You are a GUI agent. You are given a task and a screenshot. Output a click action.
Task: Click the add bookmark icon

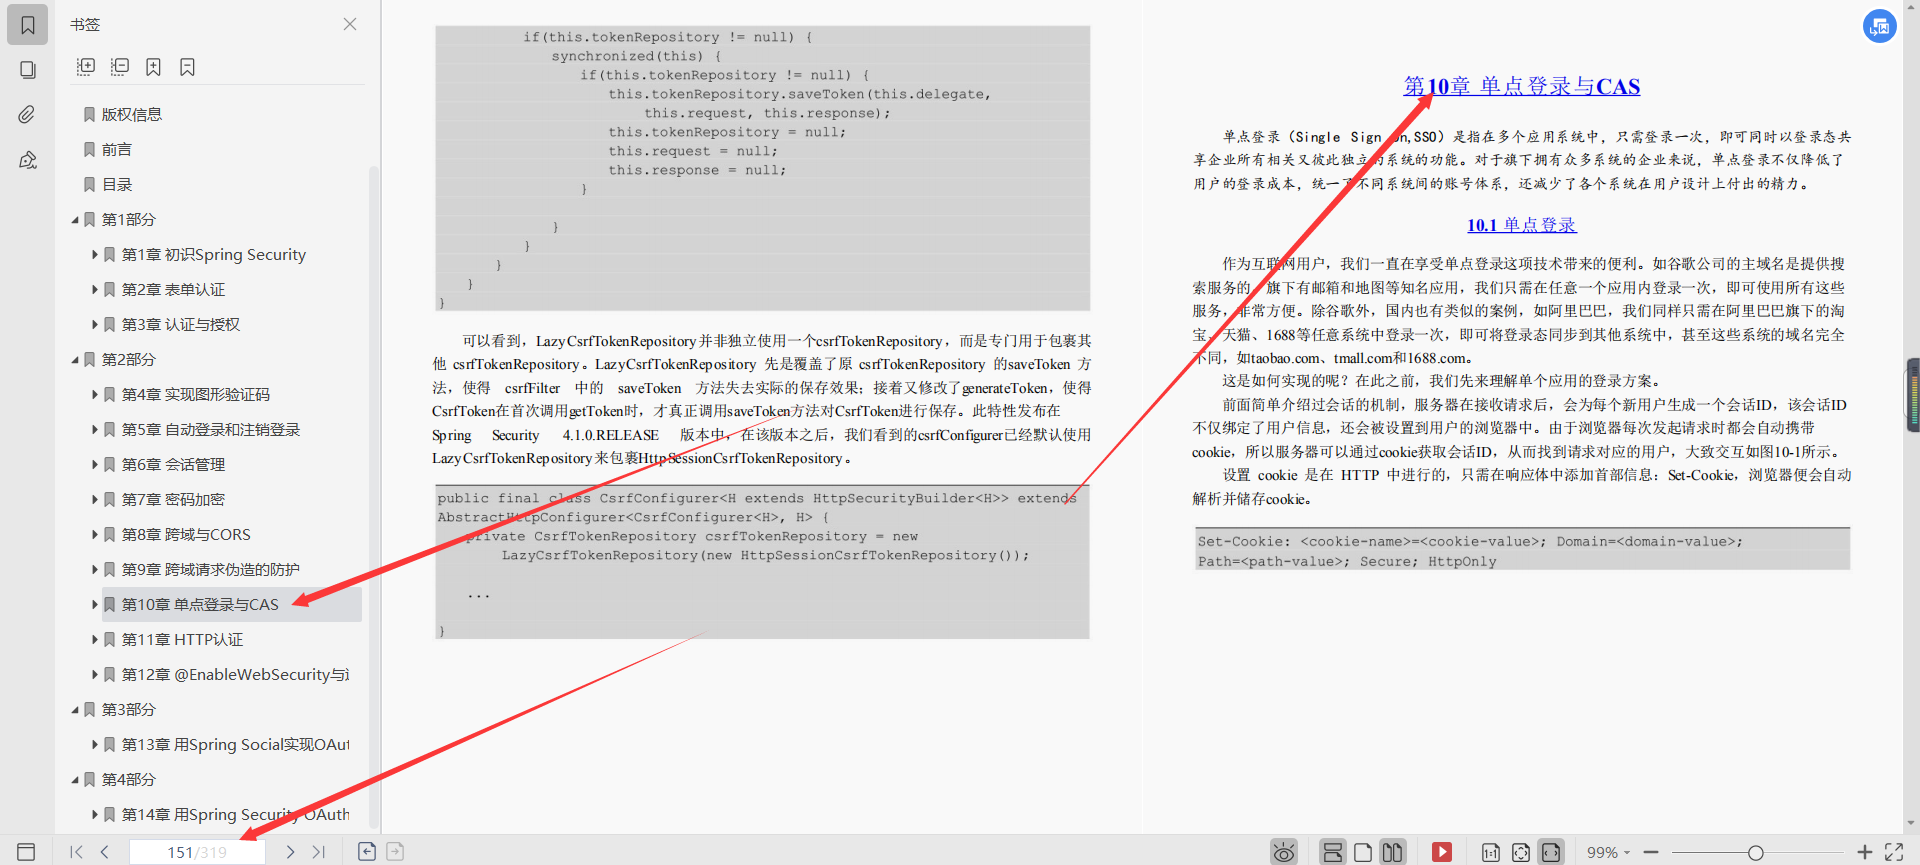click(154, 67)
